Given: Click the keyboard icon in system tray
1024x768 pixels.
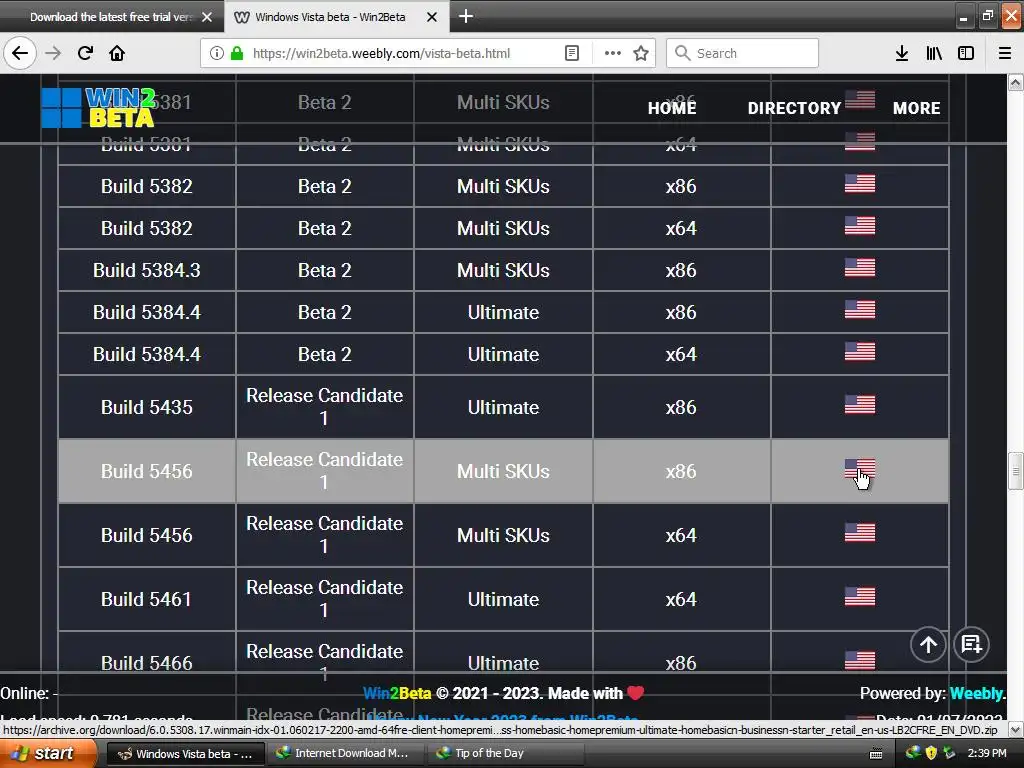Looking at the screenshot, I should point(876,754).
